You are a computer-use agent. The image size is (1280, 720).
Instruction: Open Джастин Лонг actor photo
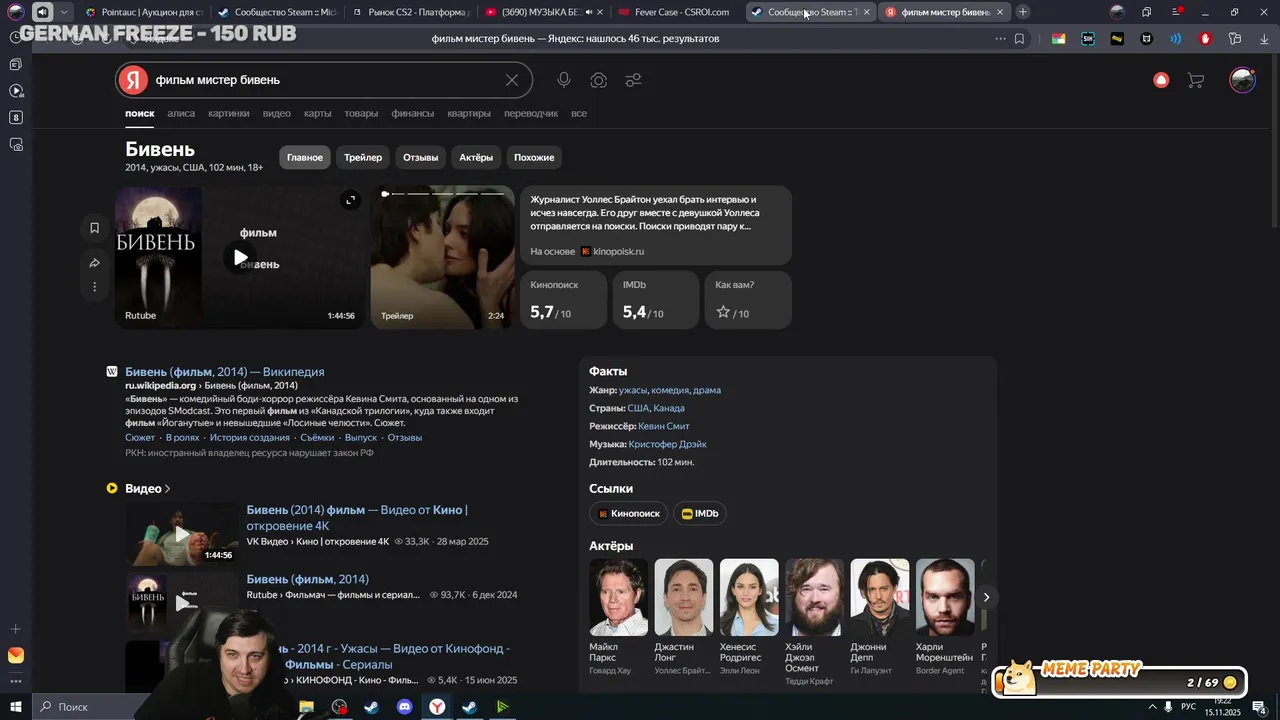684,597
